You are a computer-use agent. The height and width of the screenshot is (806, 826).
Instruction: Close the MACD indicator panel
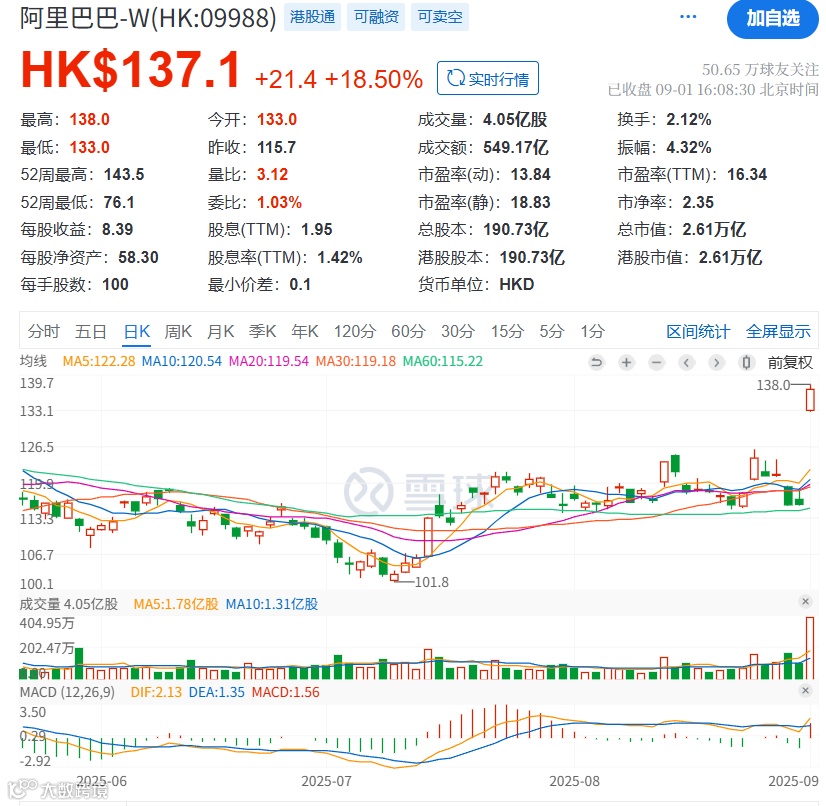805,690
